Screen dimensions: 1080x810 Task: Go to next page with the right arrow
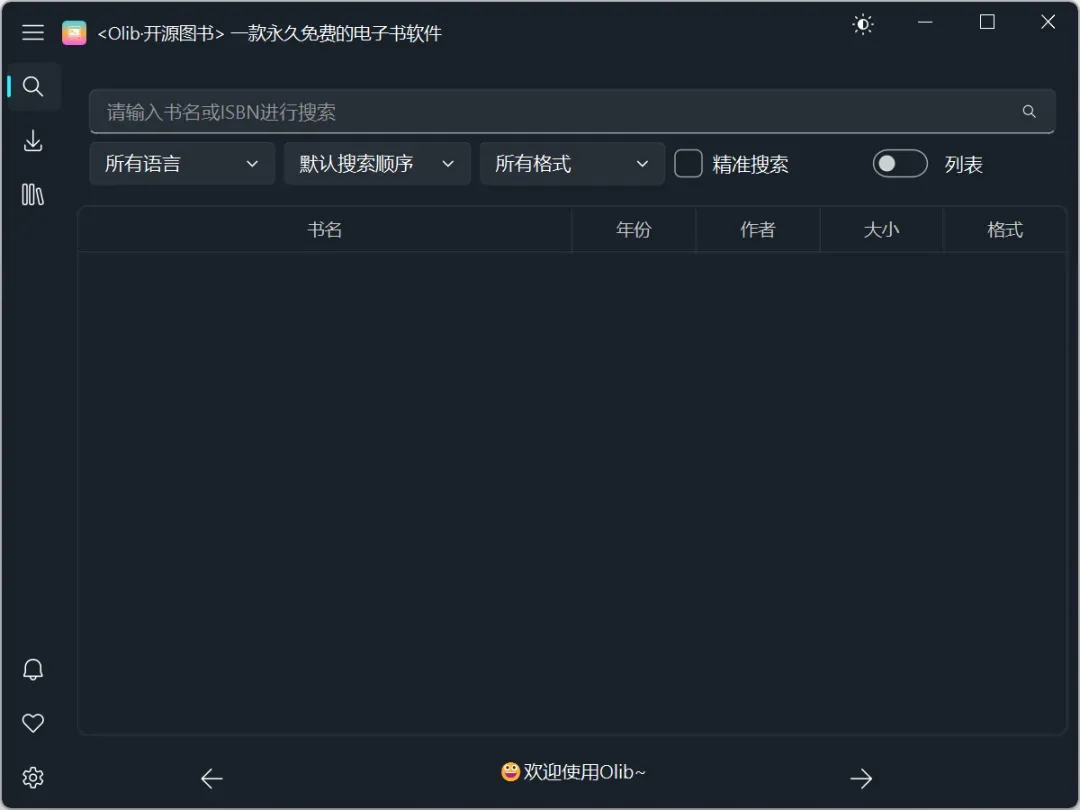tap(861, 778)
